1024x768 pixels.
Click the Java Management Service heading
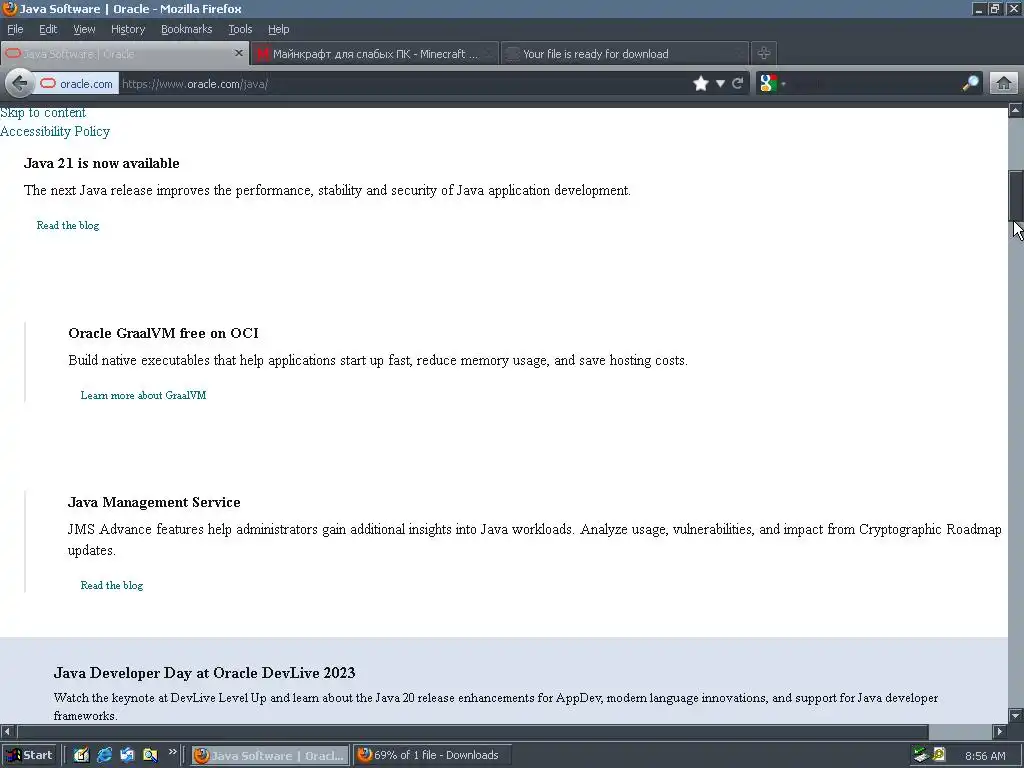154,502
